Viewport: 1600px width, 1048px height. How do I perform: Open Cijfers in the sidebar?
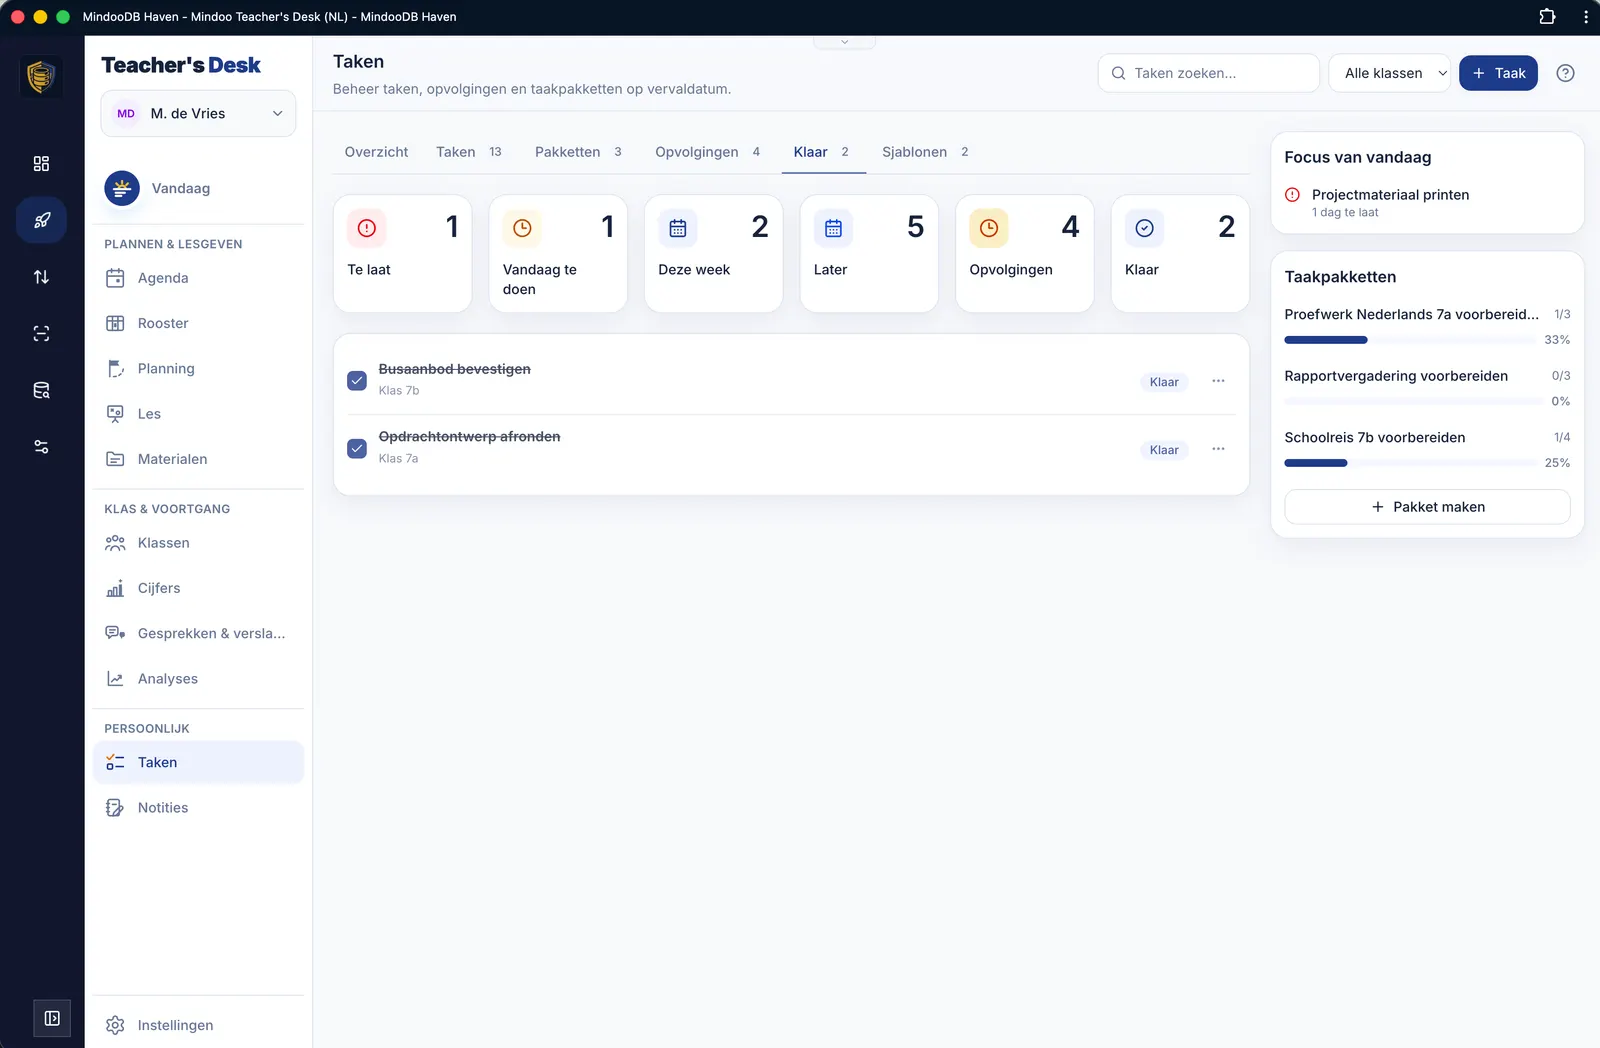click(198, 588)
